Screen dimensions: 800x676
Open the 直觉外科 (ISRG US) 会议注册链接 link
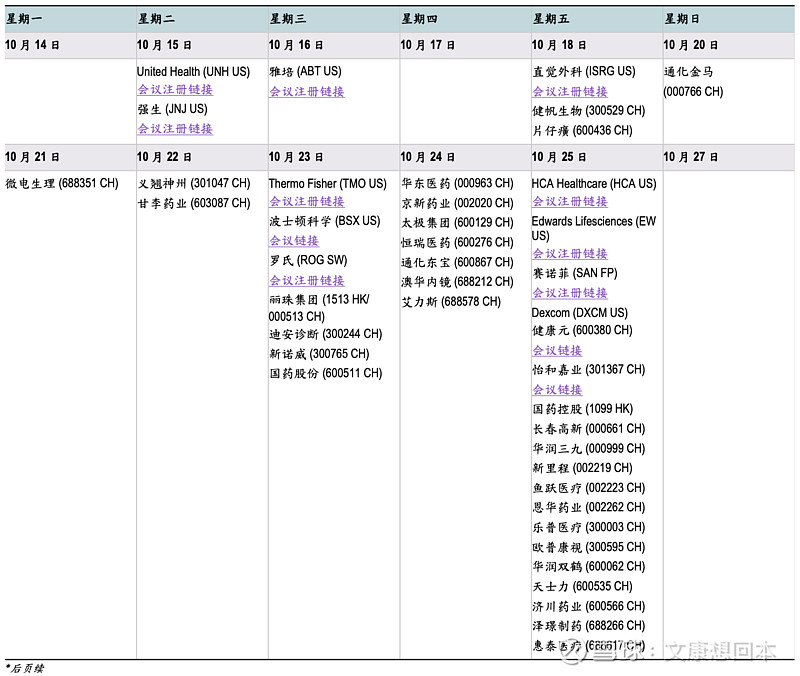(x=570, y=92)
